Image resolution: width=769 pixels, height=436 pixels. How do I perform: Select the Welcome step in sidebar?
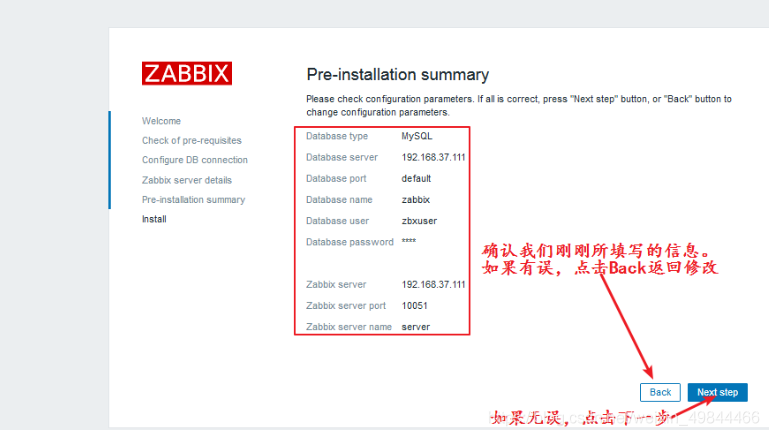(161, 121)
